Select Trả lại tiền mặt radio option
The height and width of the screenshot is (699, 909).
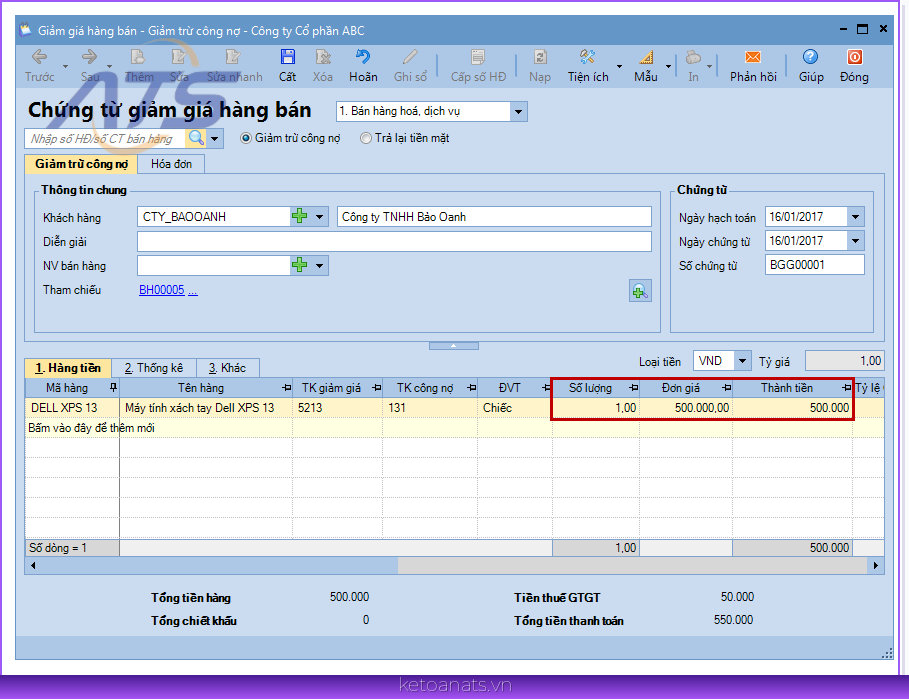click(x=366, y=139)
